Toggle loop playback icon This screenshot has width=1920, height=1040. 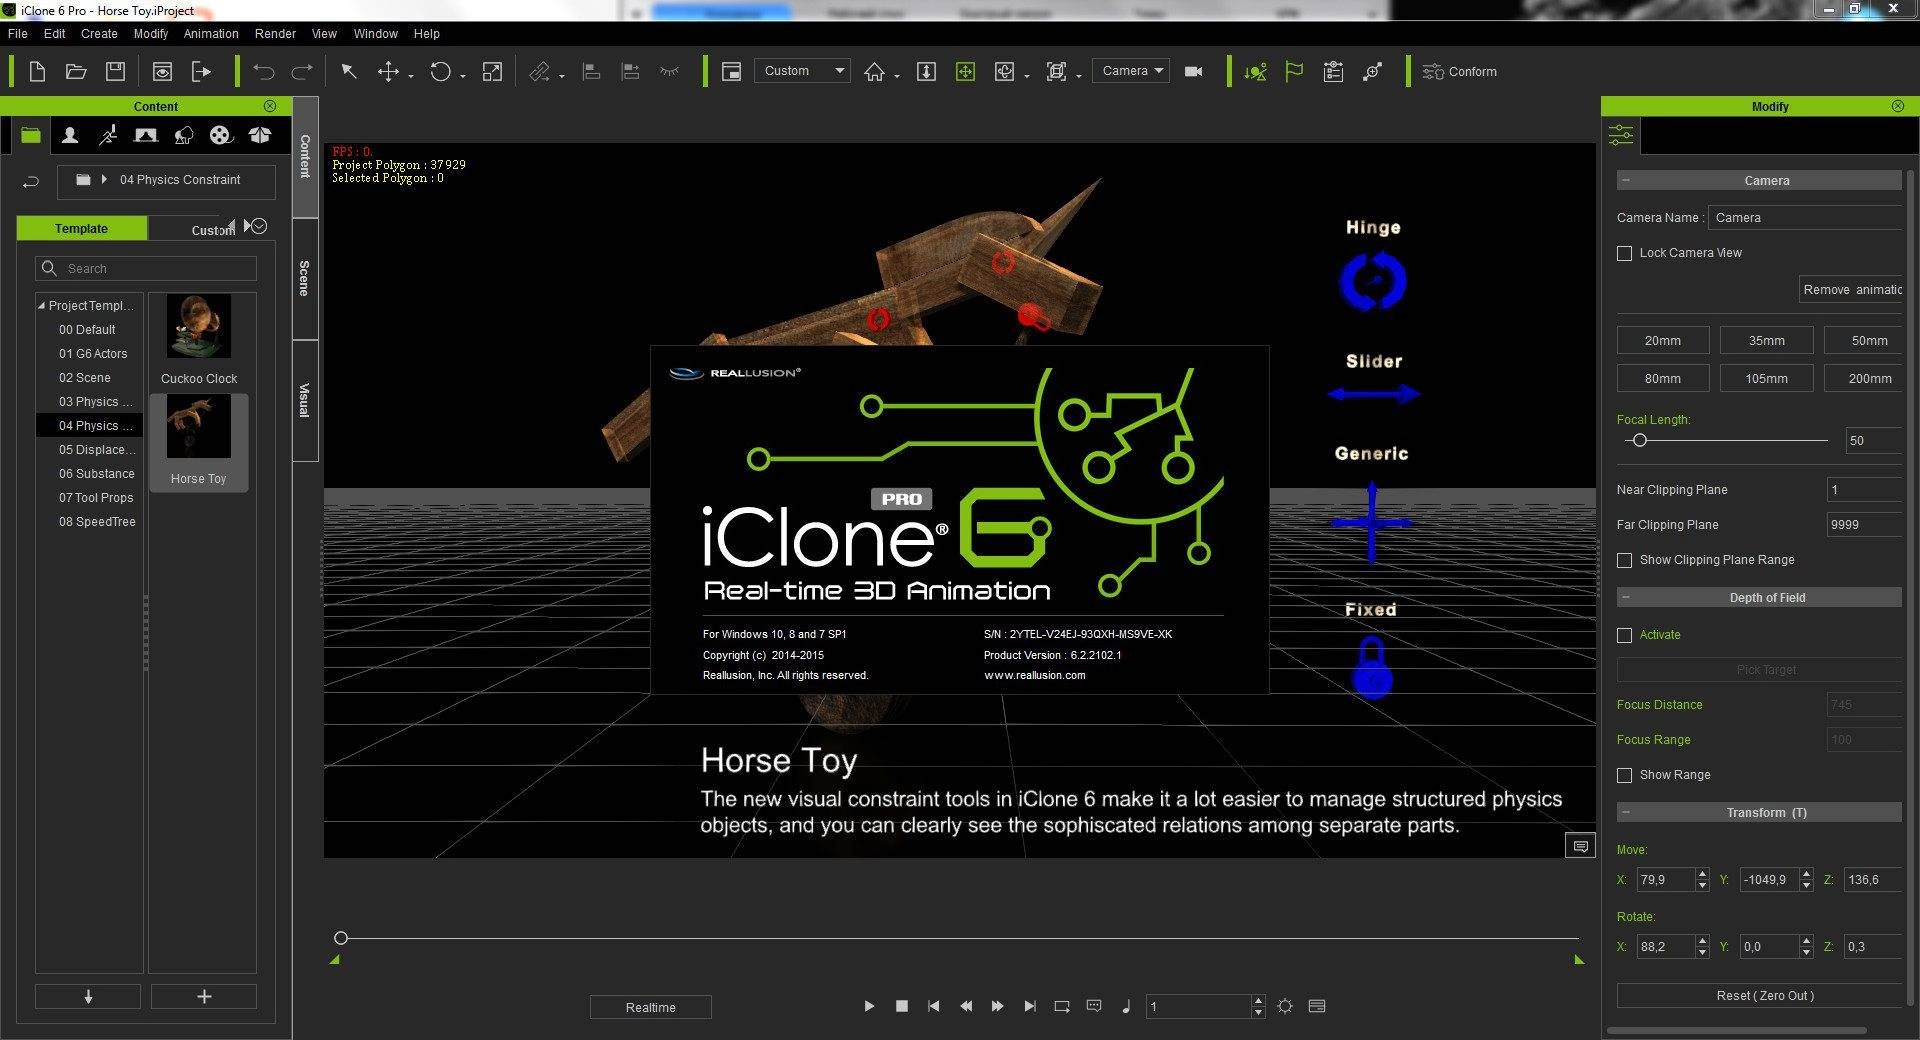tap(1062, 1006)
